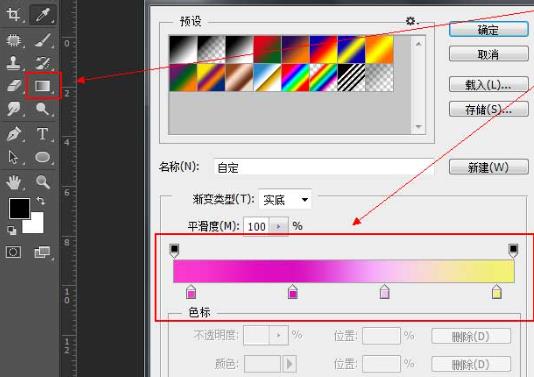Select the Pen tool
Image resolution: width=534 pixels, height=377 pixels.
14,134
